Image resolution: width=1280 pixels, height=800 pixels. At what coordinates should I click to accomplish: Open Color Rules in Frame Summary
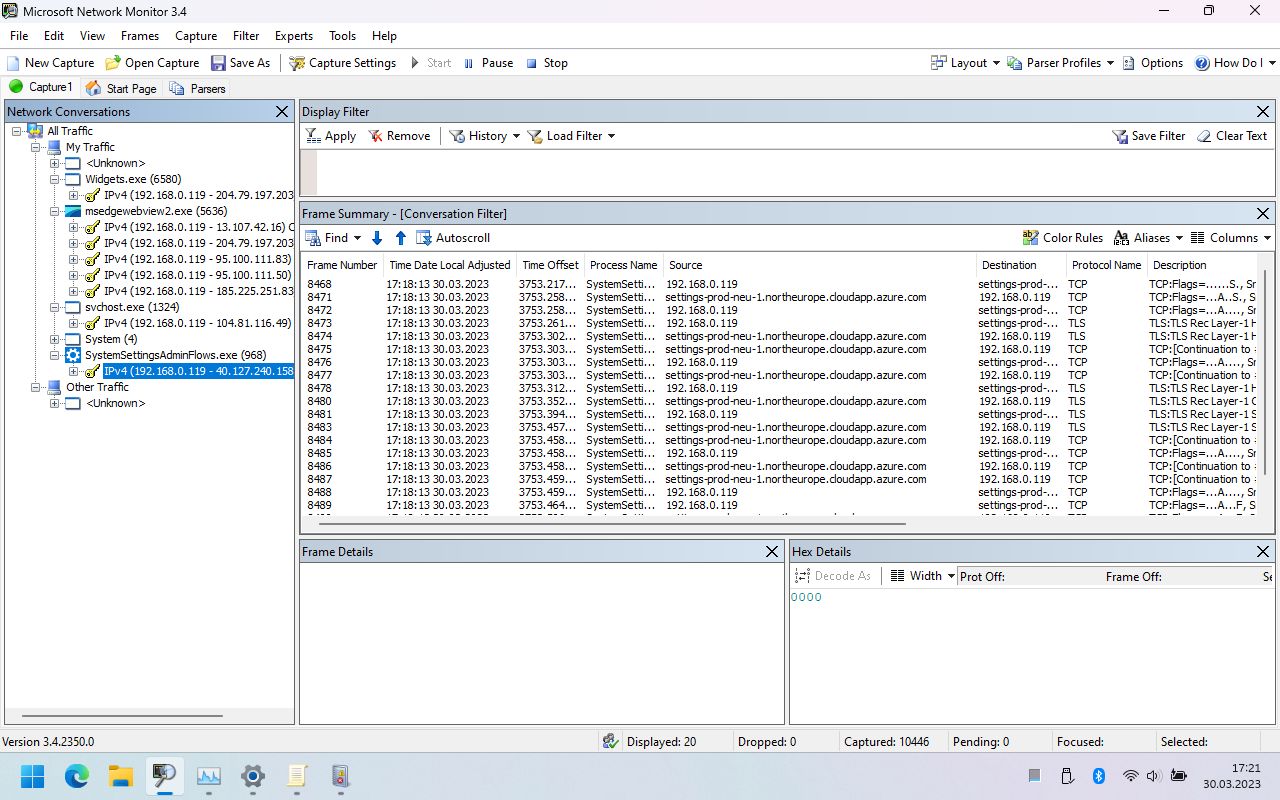point(1062,238)
